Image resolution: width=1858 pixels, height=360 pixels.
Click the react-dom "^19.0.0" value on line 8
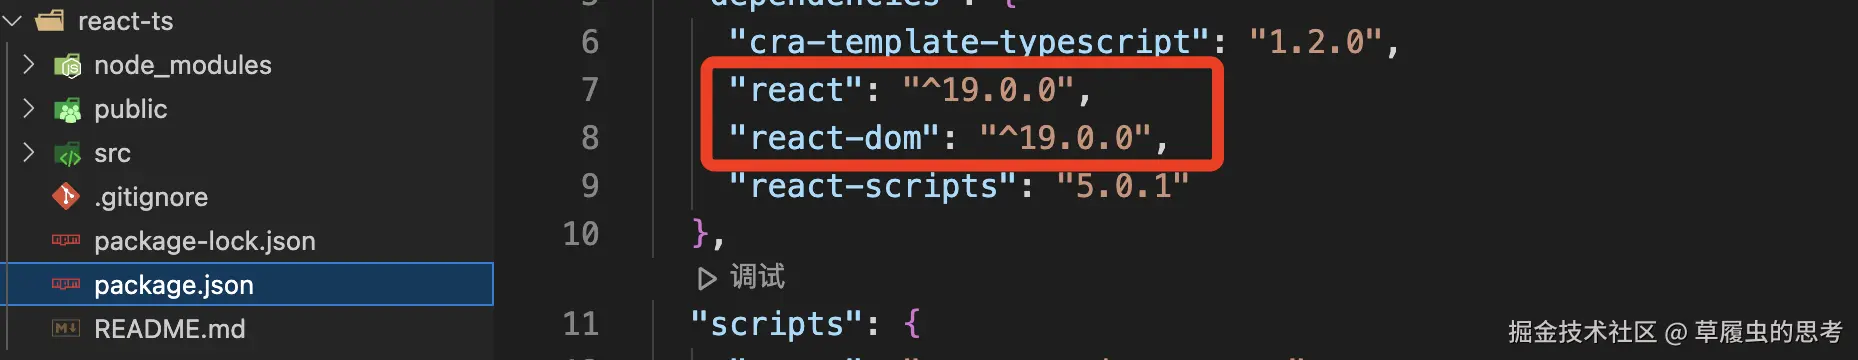1065,138
